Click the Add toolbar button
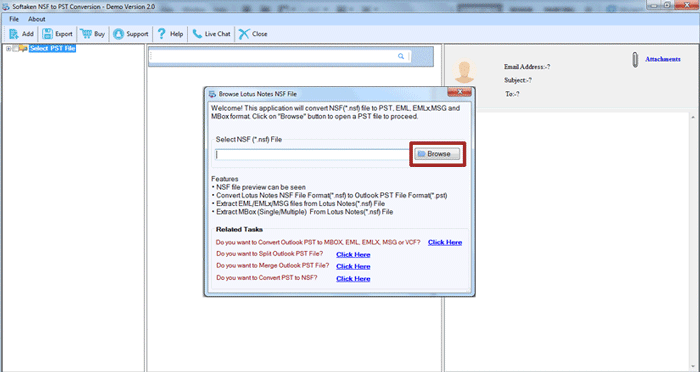The width and height of the screenshot is (700, 372). (21, 34)
